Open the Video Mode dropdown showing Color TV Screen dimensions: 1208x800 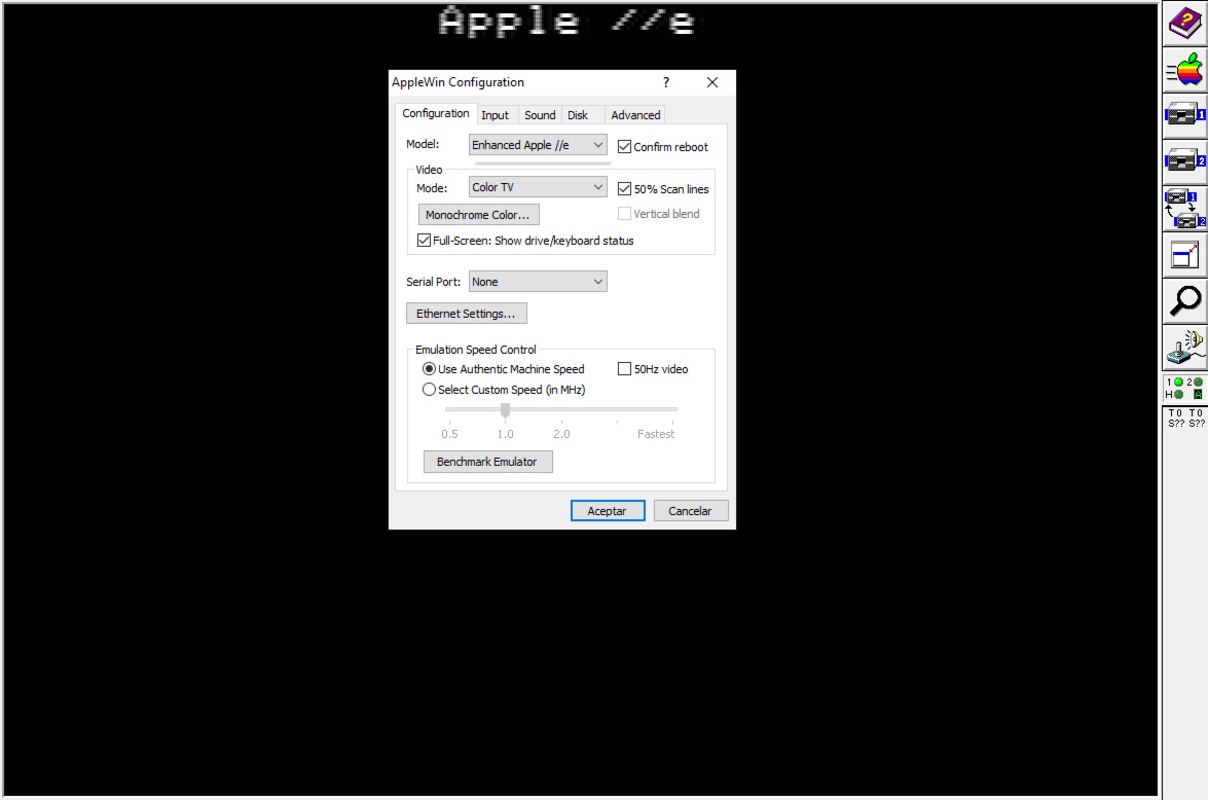(x=538, y=187)
